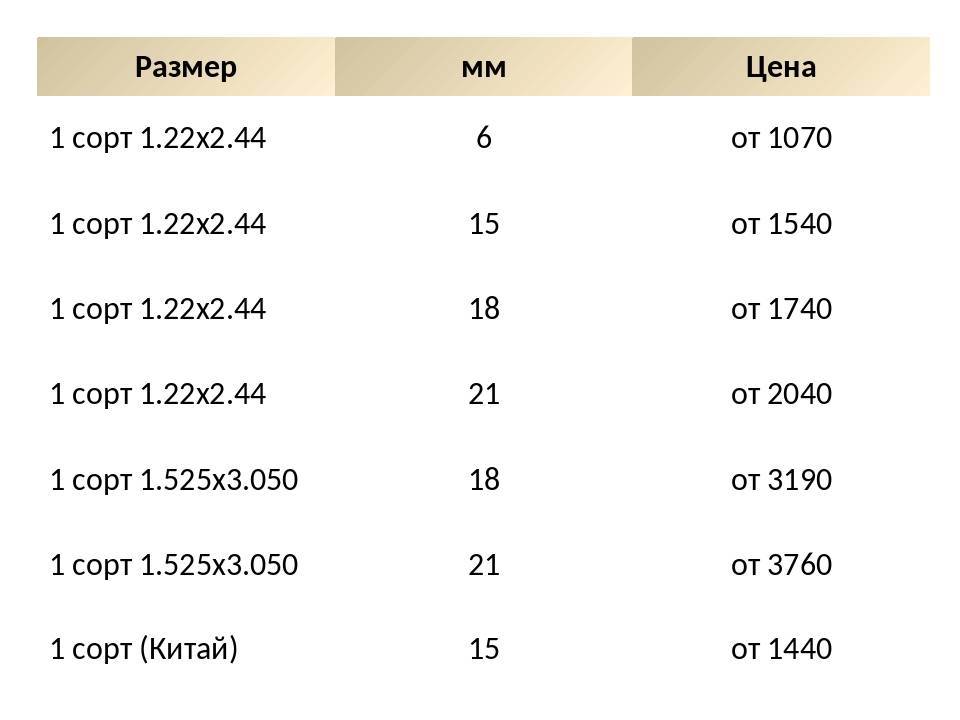Click the "от 3760" price value
The image size is (960, 720).
tap(781, 565)
